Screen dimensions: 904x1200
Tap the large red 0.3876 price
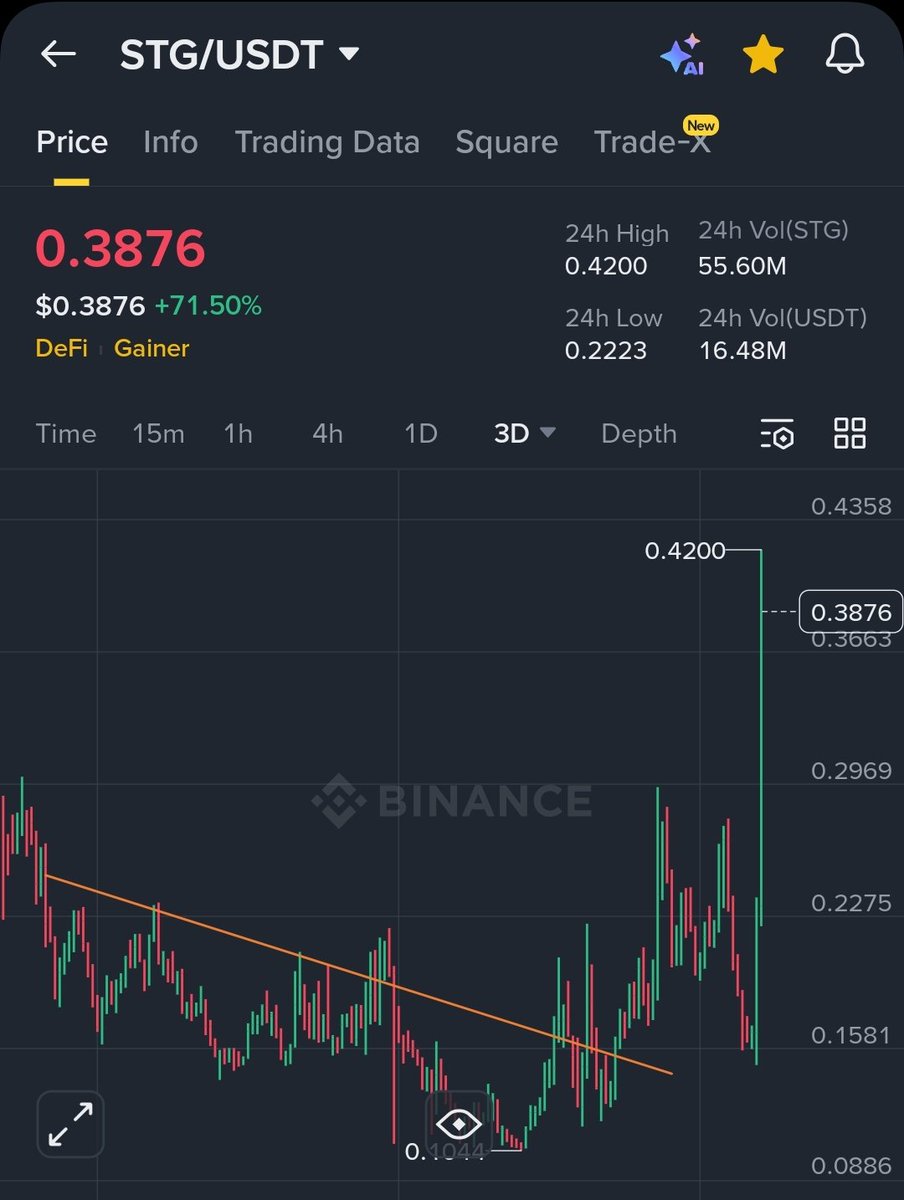tap(120, 249)
